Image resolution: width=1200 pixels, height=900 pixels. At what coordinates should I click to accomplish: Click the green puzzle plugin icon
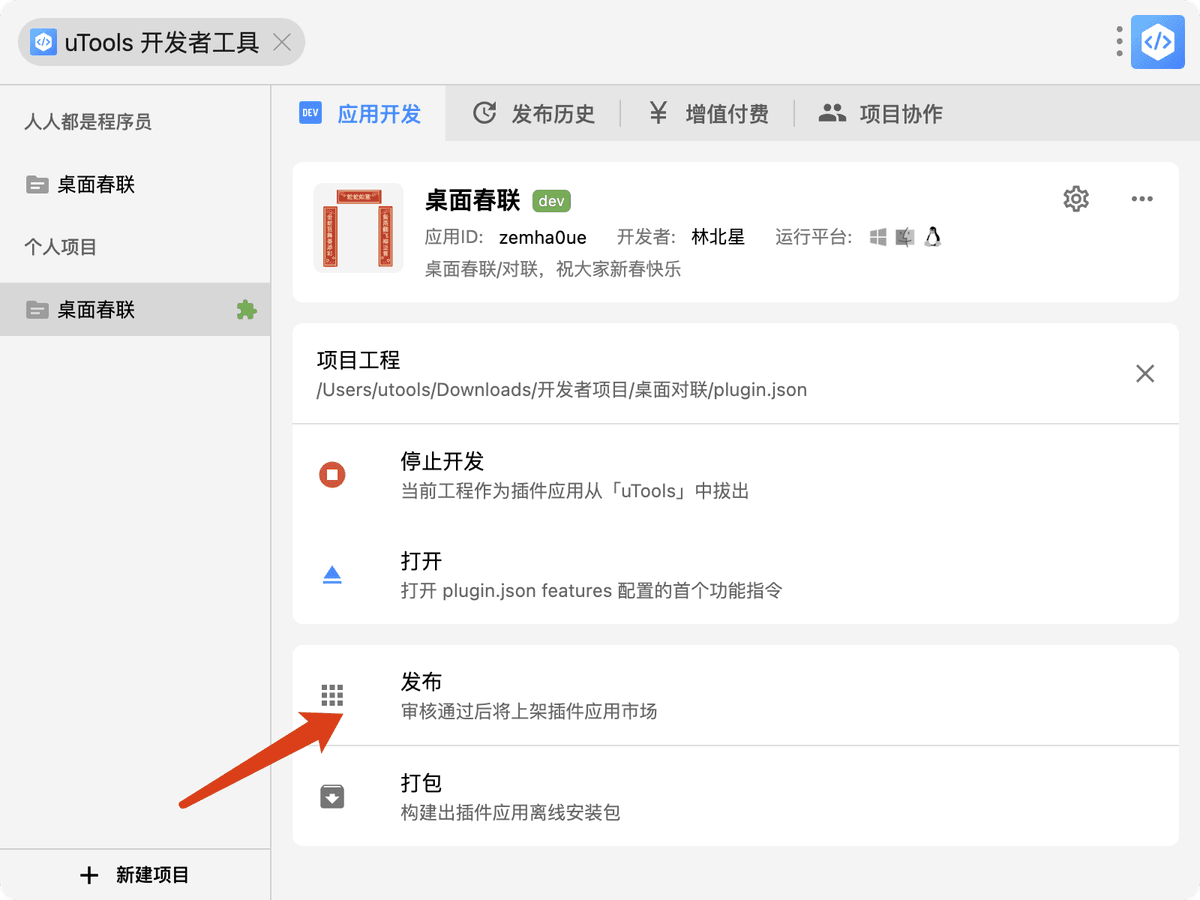(246, 310)
